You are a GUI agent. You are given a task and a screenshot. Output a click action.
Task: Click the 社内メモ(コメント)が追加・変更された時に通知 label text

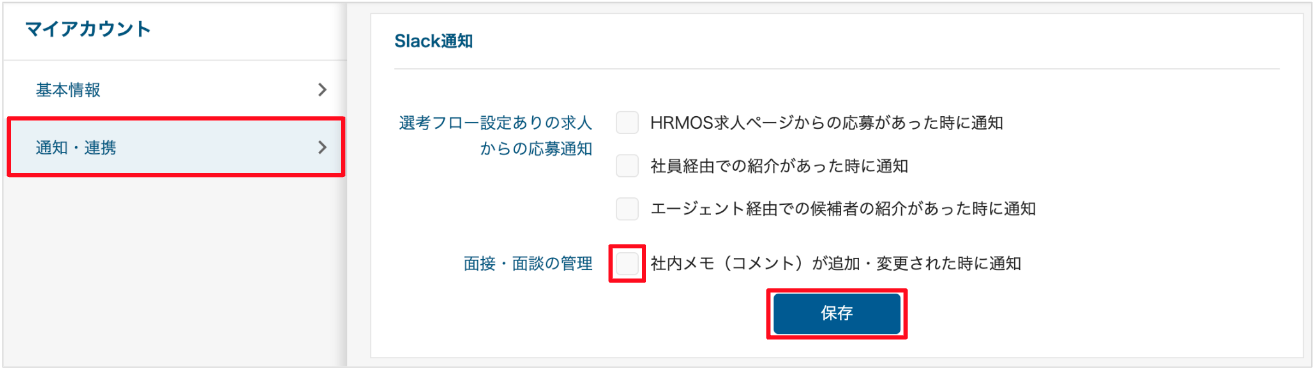(835, 264)
